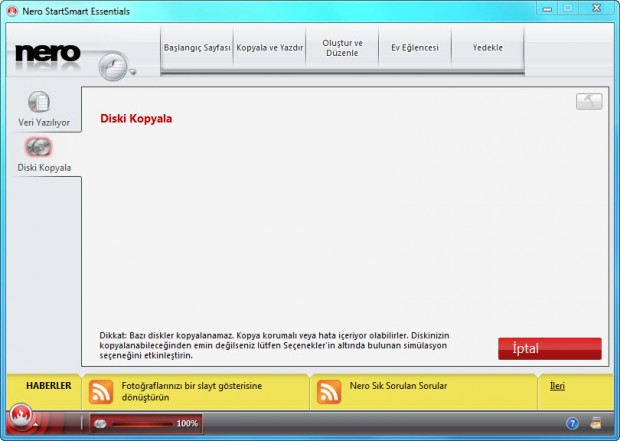Click the disc icon in progress bar

pyautogui.click(x=100, y=424)
